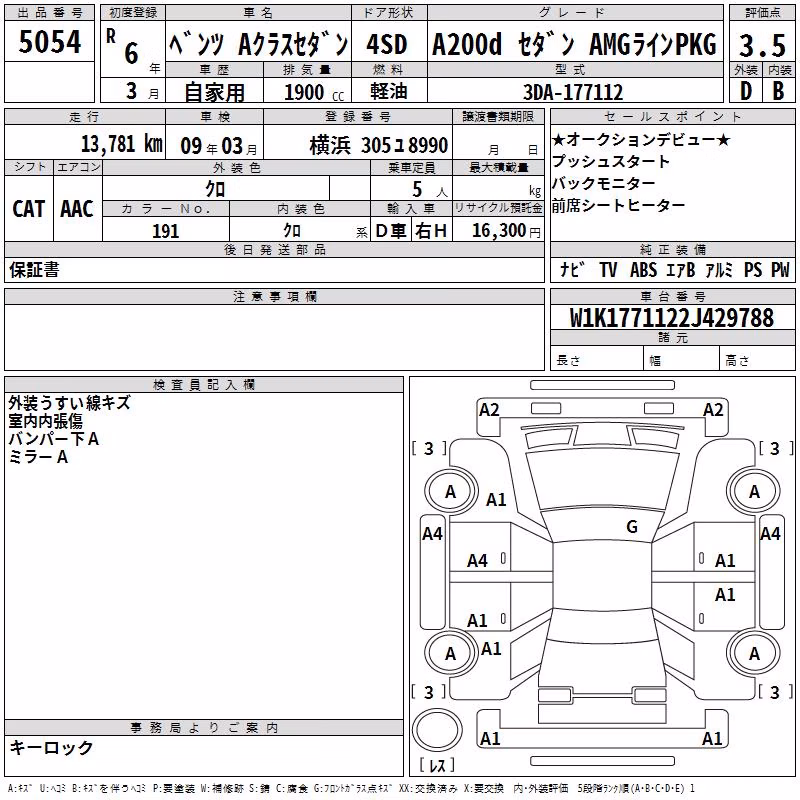Select left front door A4 mark
The width and height of the screenshot is (800, 800).
click(478, 561)
